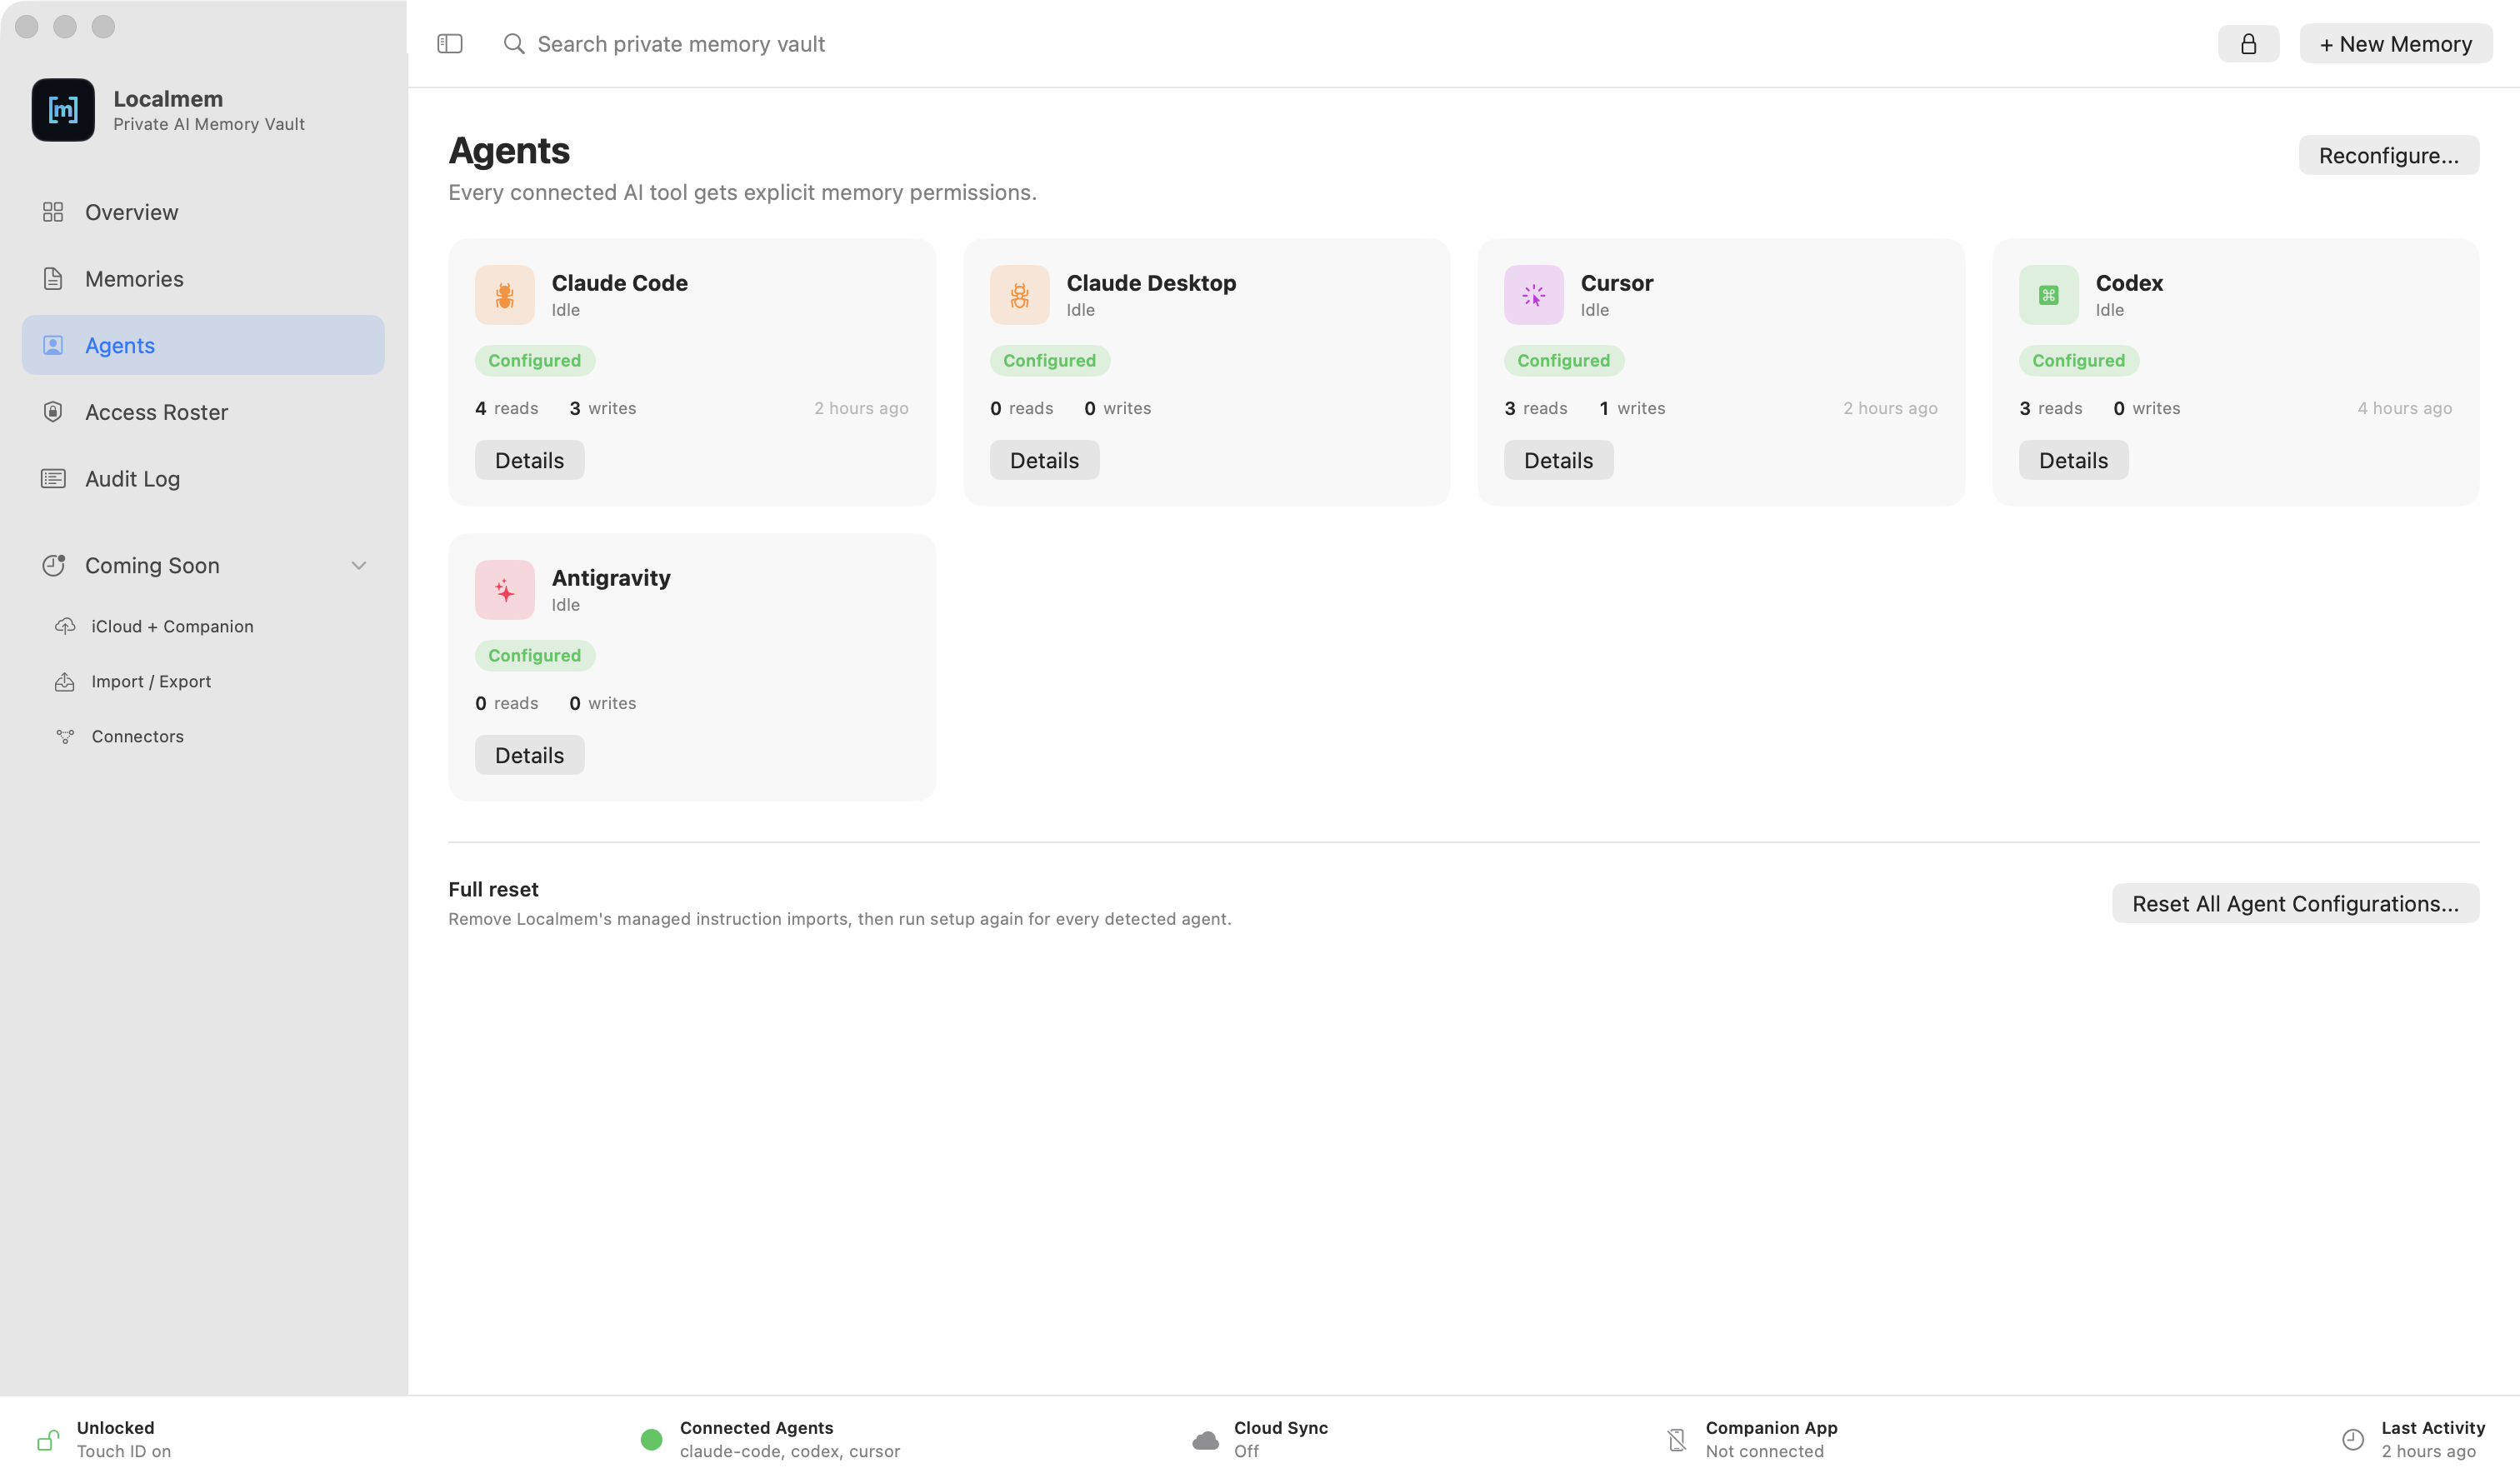Click the Cloud Sync 'Off' status
The height and width of the screenshot is (1483, 2520).
tap(1246, 1451)
